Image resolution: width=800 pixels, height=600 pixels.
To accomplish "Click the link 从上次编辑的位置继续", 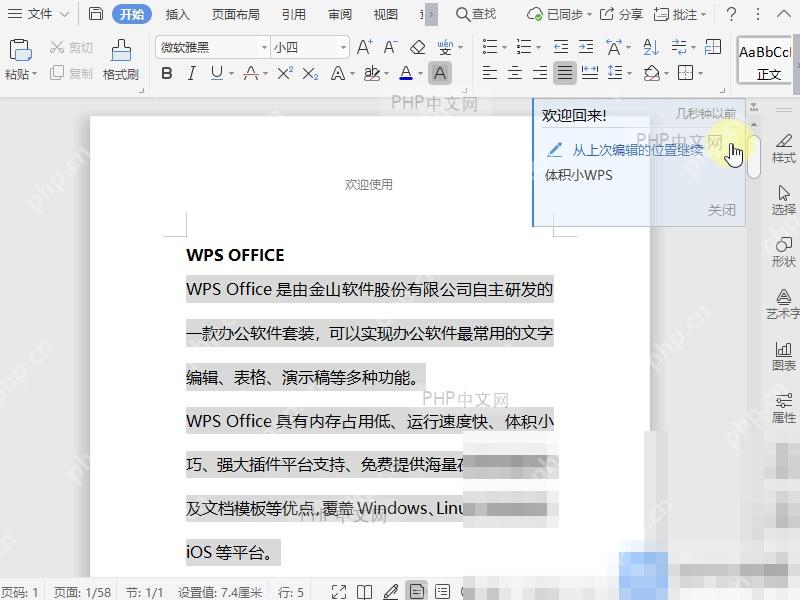I will pos(638,150).
